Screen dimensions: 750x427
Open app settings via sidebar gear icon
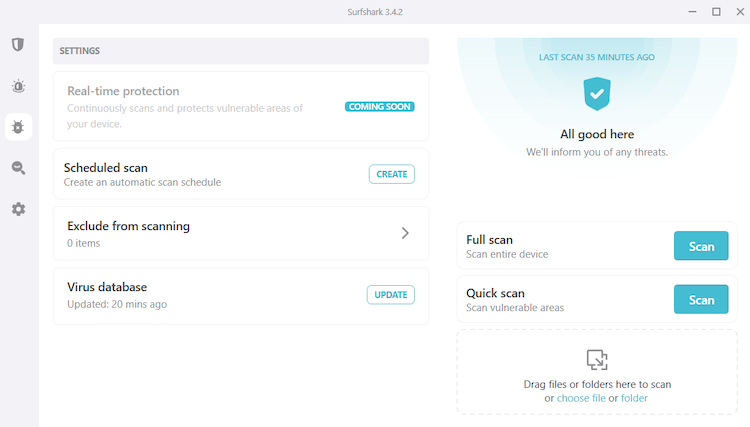18,209
